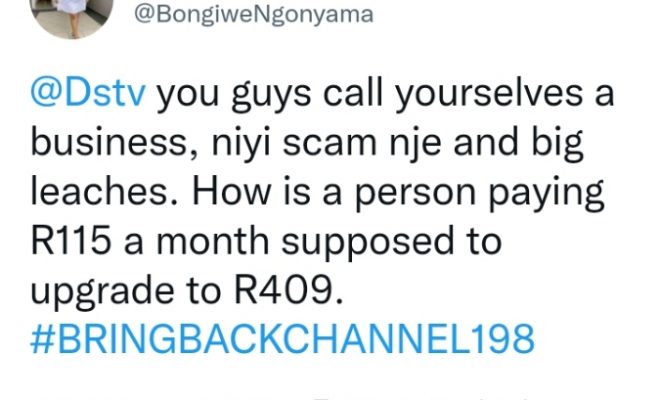The width and height of the screenshot is (660, 400).
Task: Click the "upgrade to R409." text
Action: pyautogui.click(x=189, y=290)
